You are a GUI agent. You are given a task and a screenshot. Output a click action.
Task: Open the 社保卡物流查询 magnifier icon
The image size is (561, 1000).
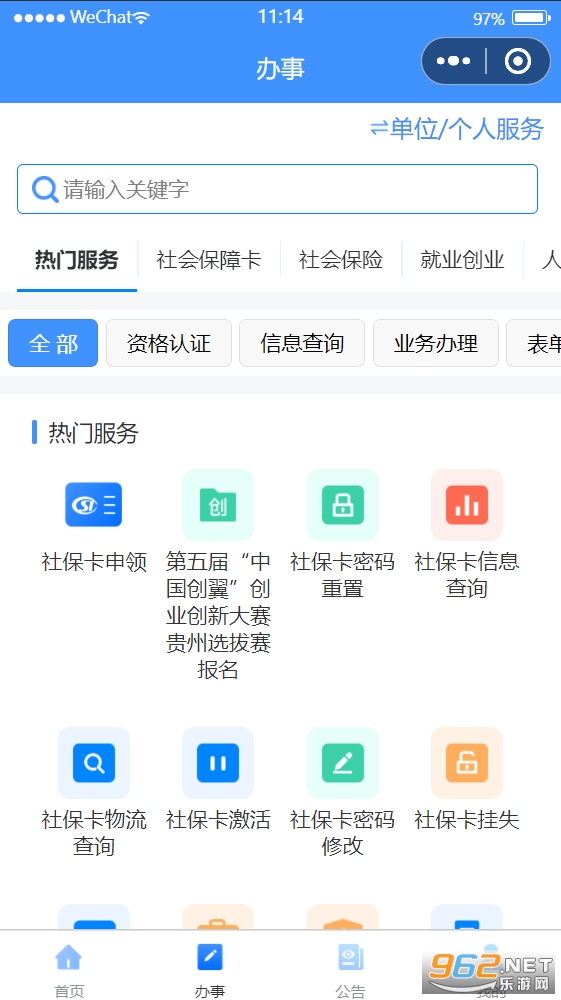click(x=94, y=763)
